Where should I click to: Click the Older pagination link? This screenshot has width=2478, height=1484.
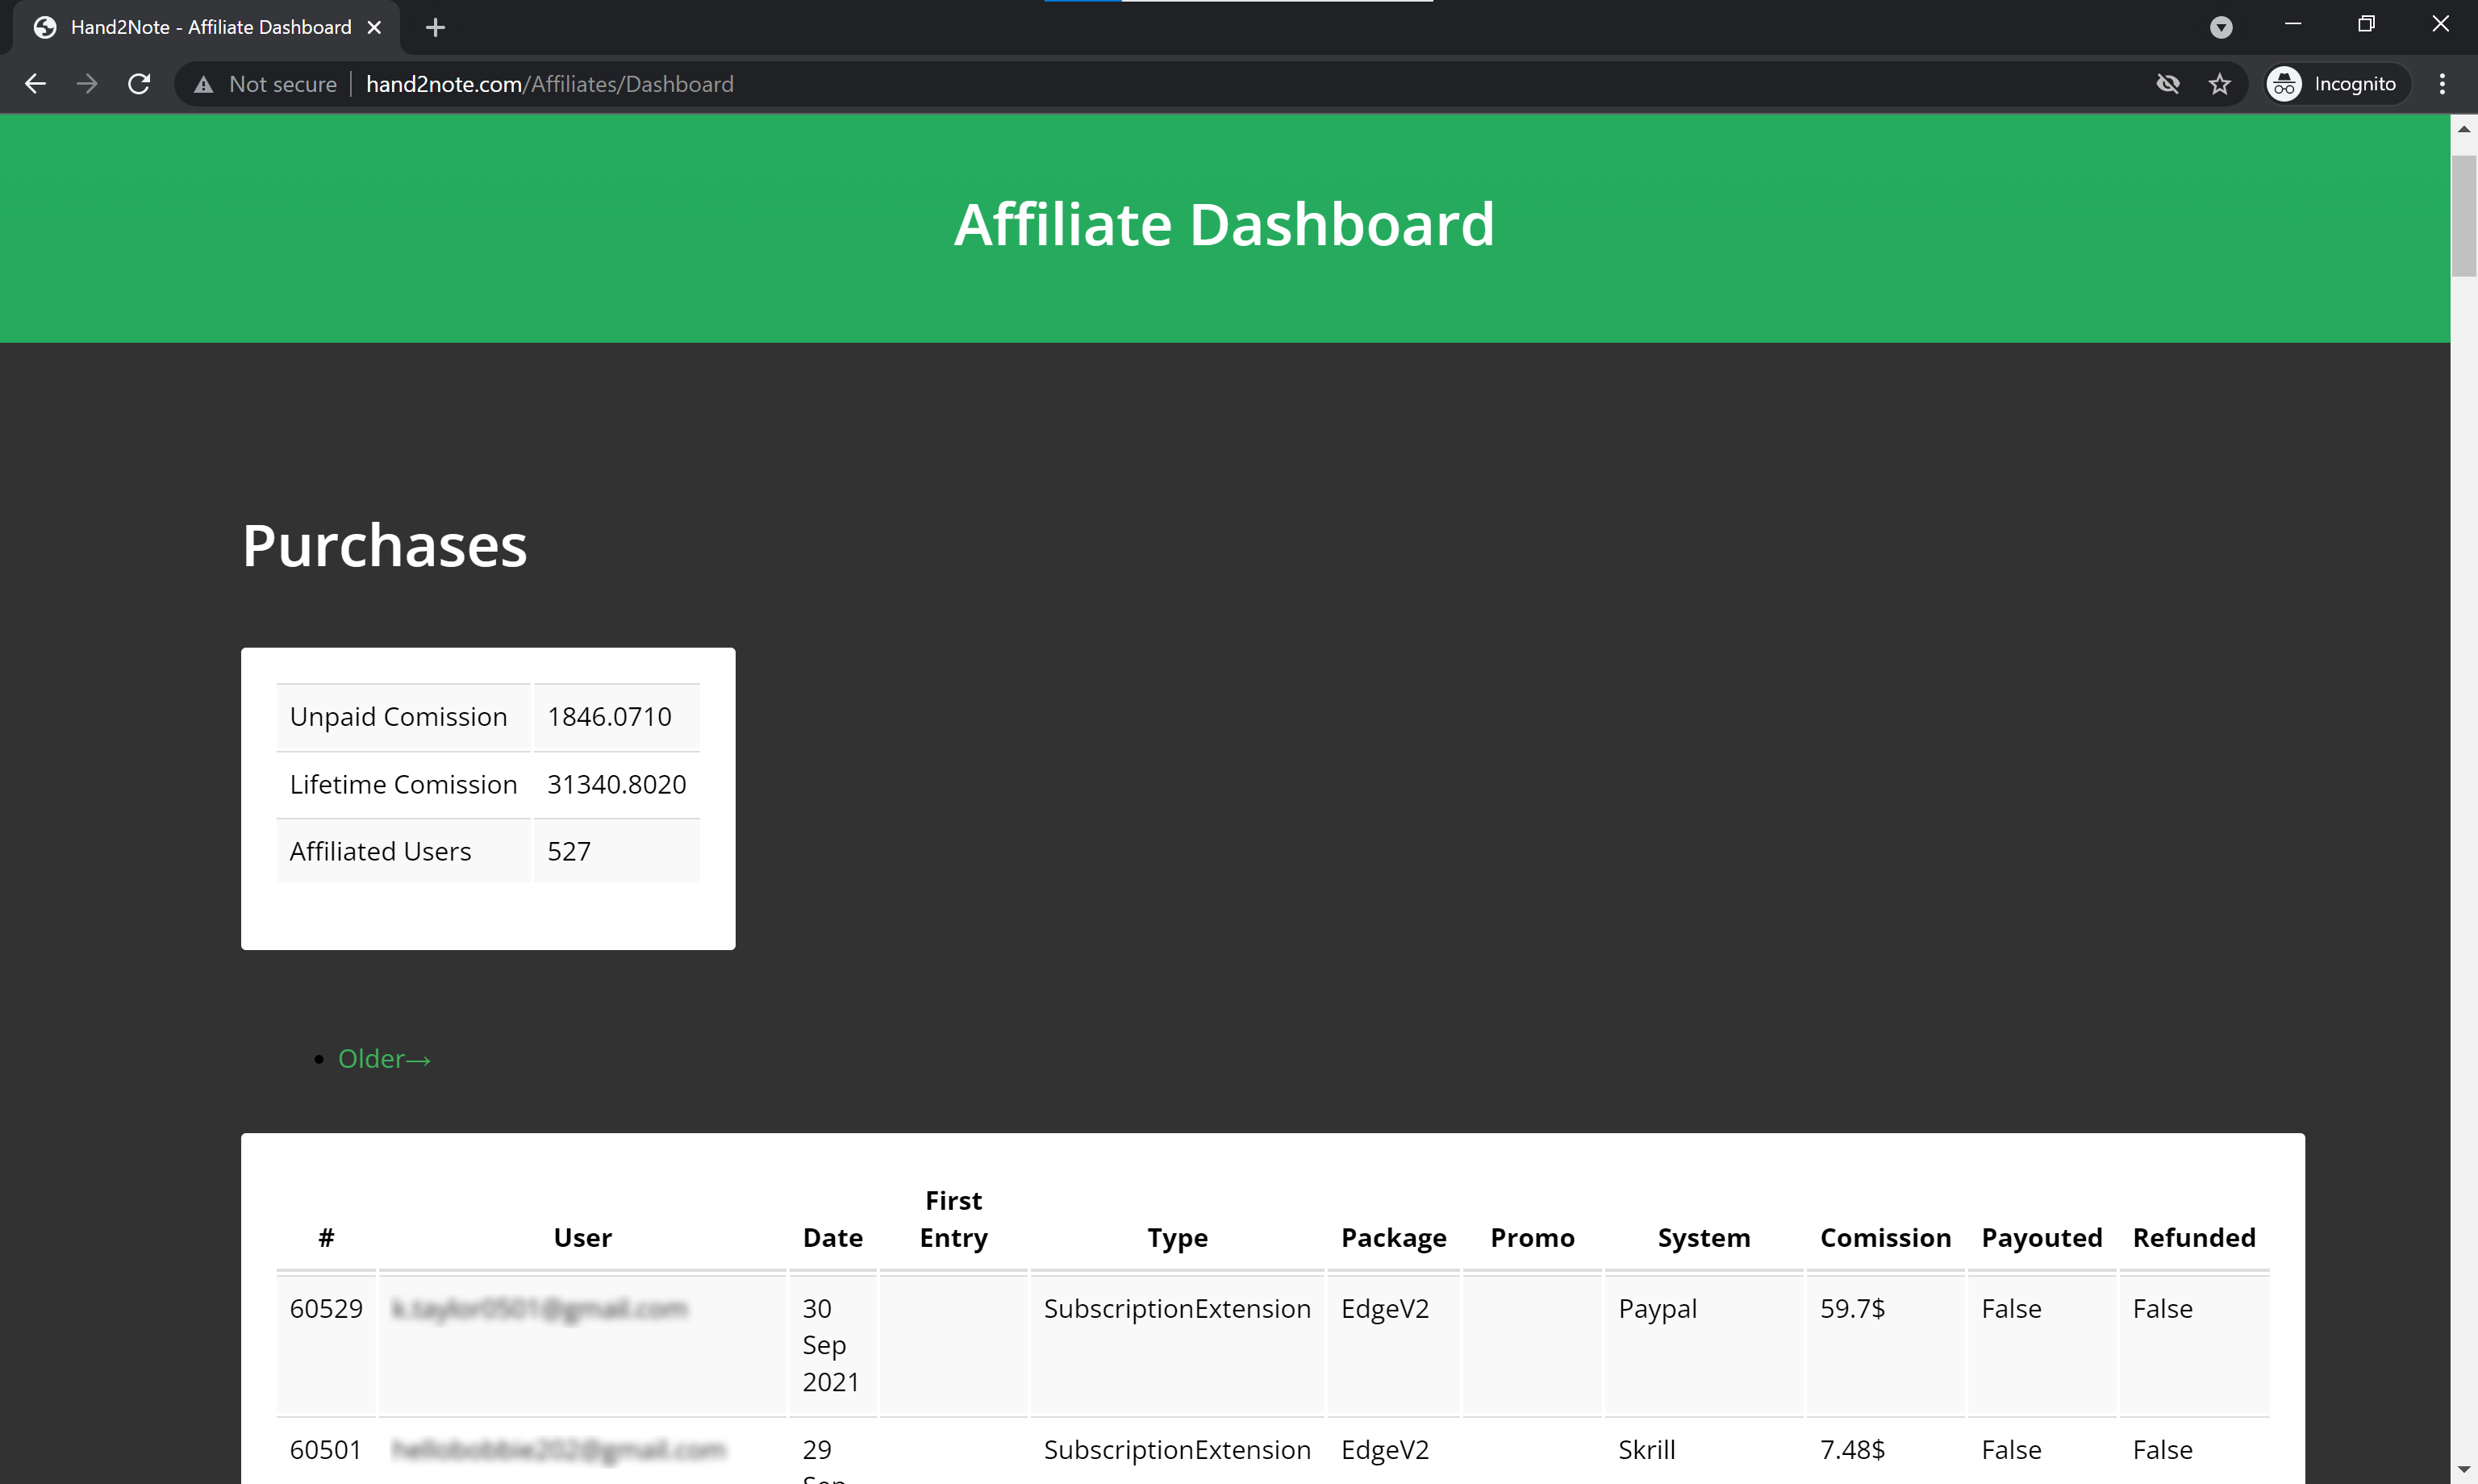click(x=384, y=1058)
